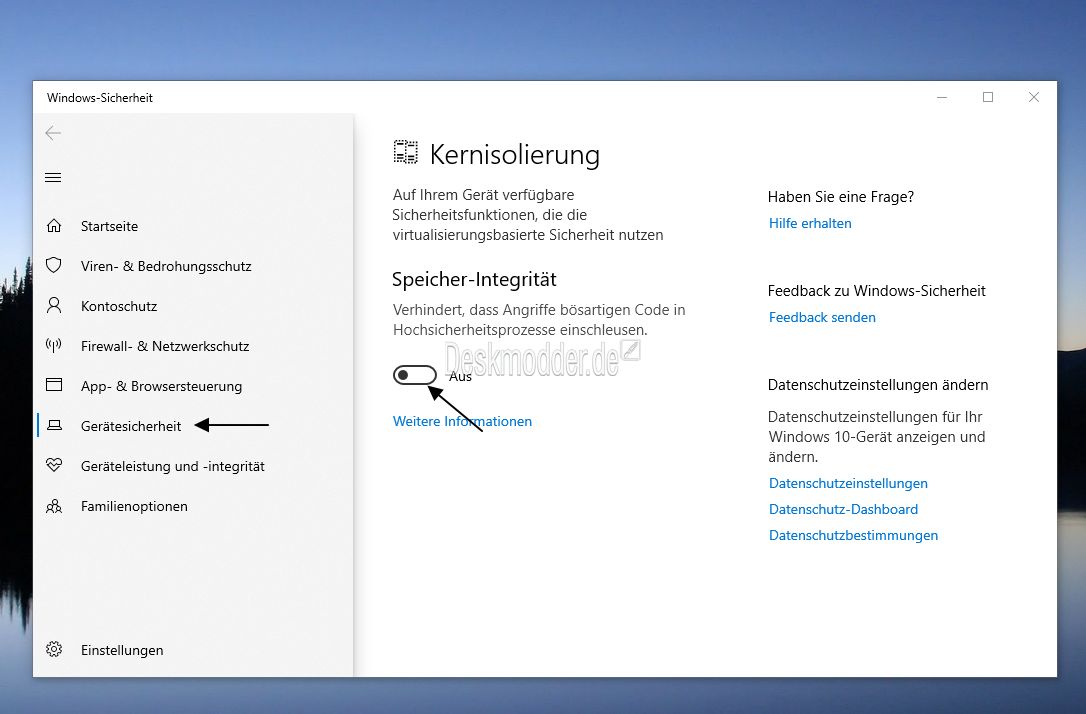Close the Windows-Sicherheit window

1034,98
